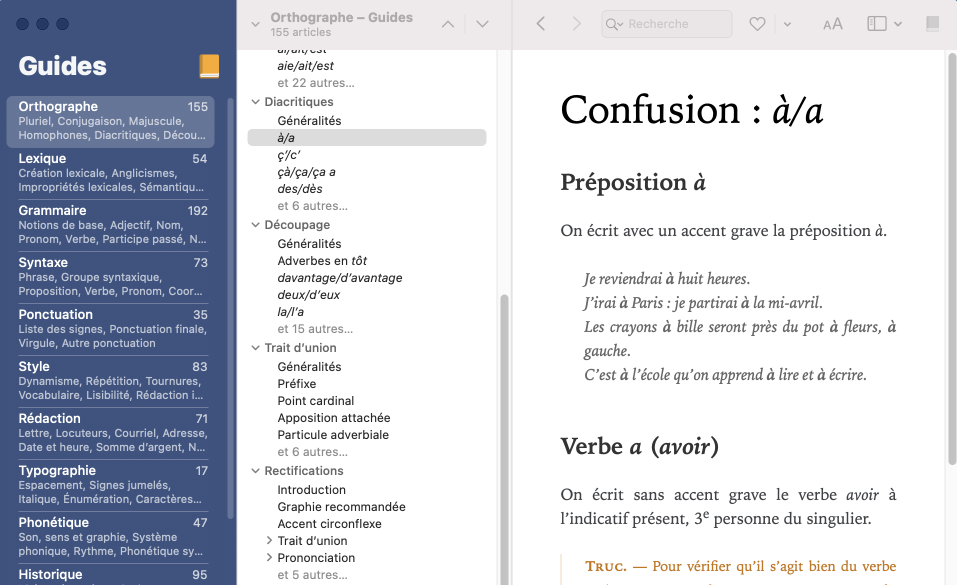
Task: Toggle the sidebar layout panel icon
Action: pos(878,24)
